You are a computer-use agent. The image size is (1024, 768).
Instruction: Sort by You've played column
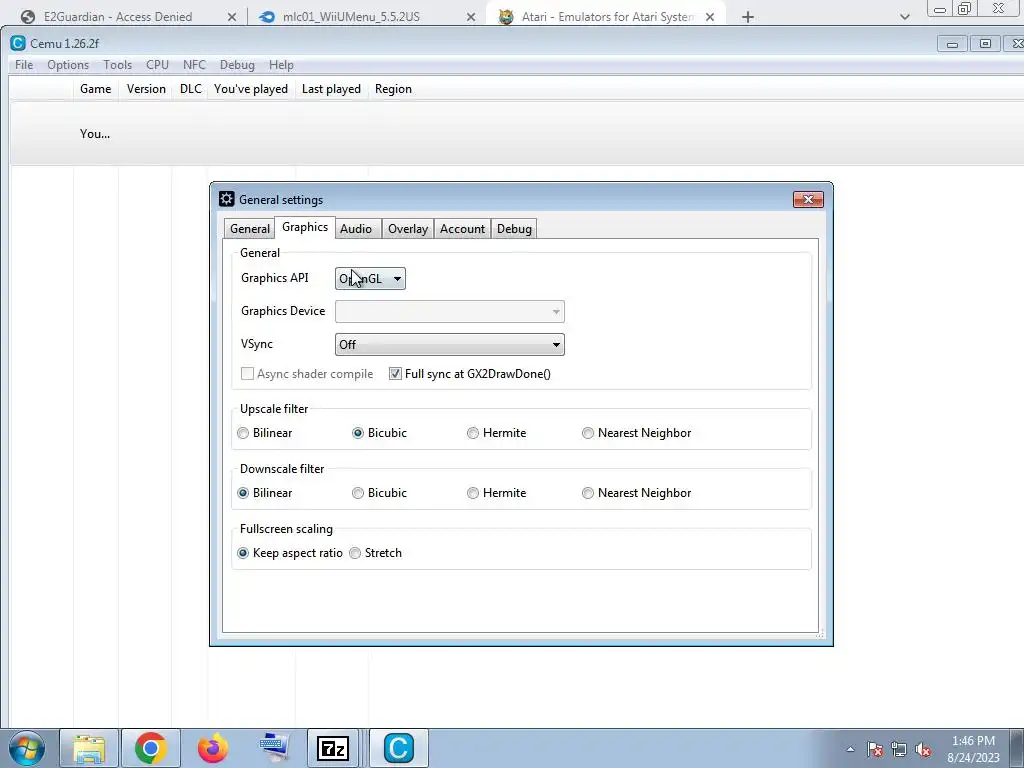tap(251, 89)
